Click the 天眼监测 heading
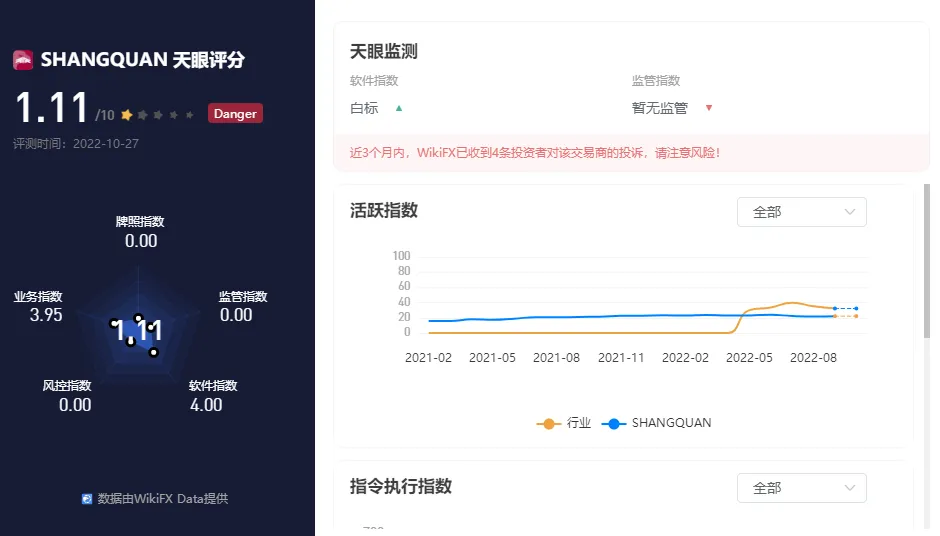940x536 pixels. [x=384, y=52]
